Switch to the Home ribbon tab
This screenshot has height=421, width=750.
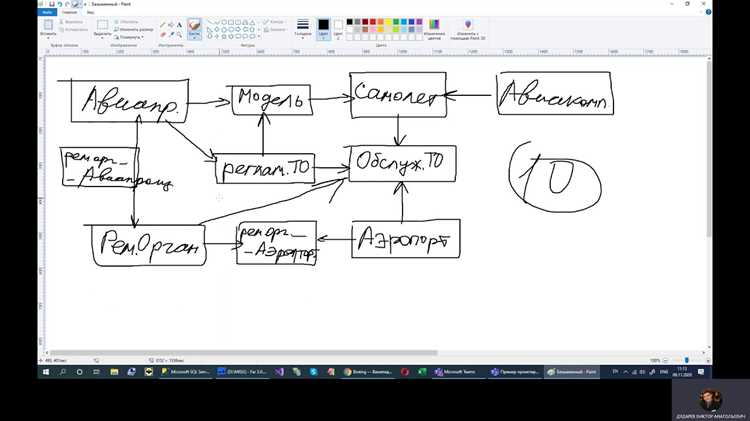pos(69,12)
